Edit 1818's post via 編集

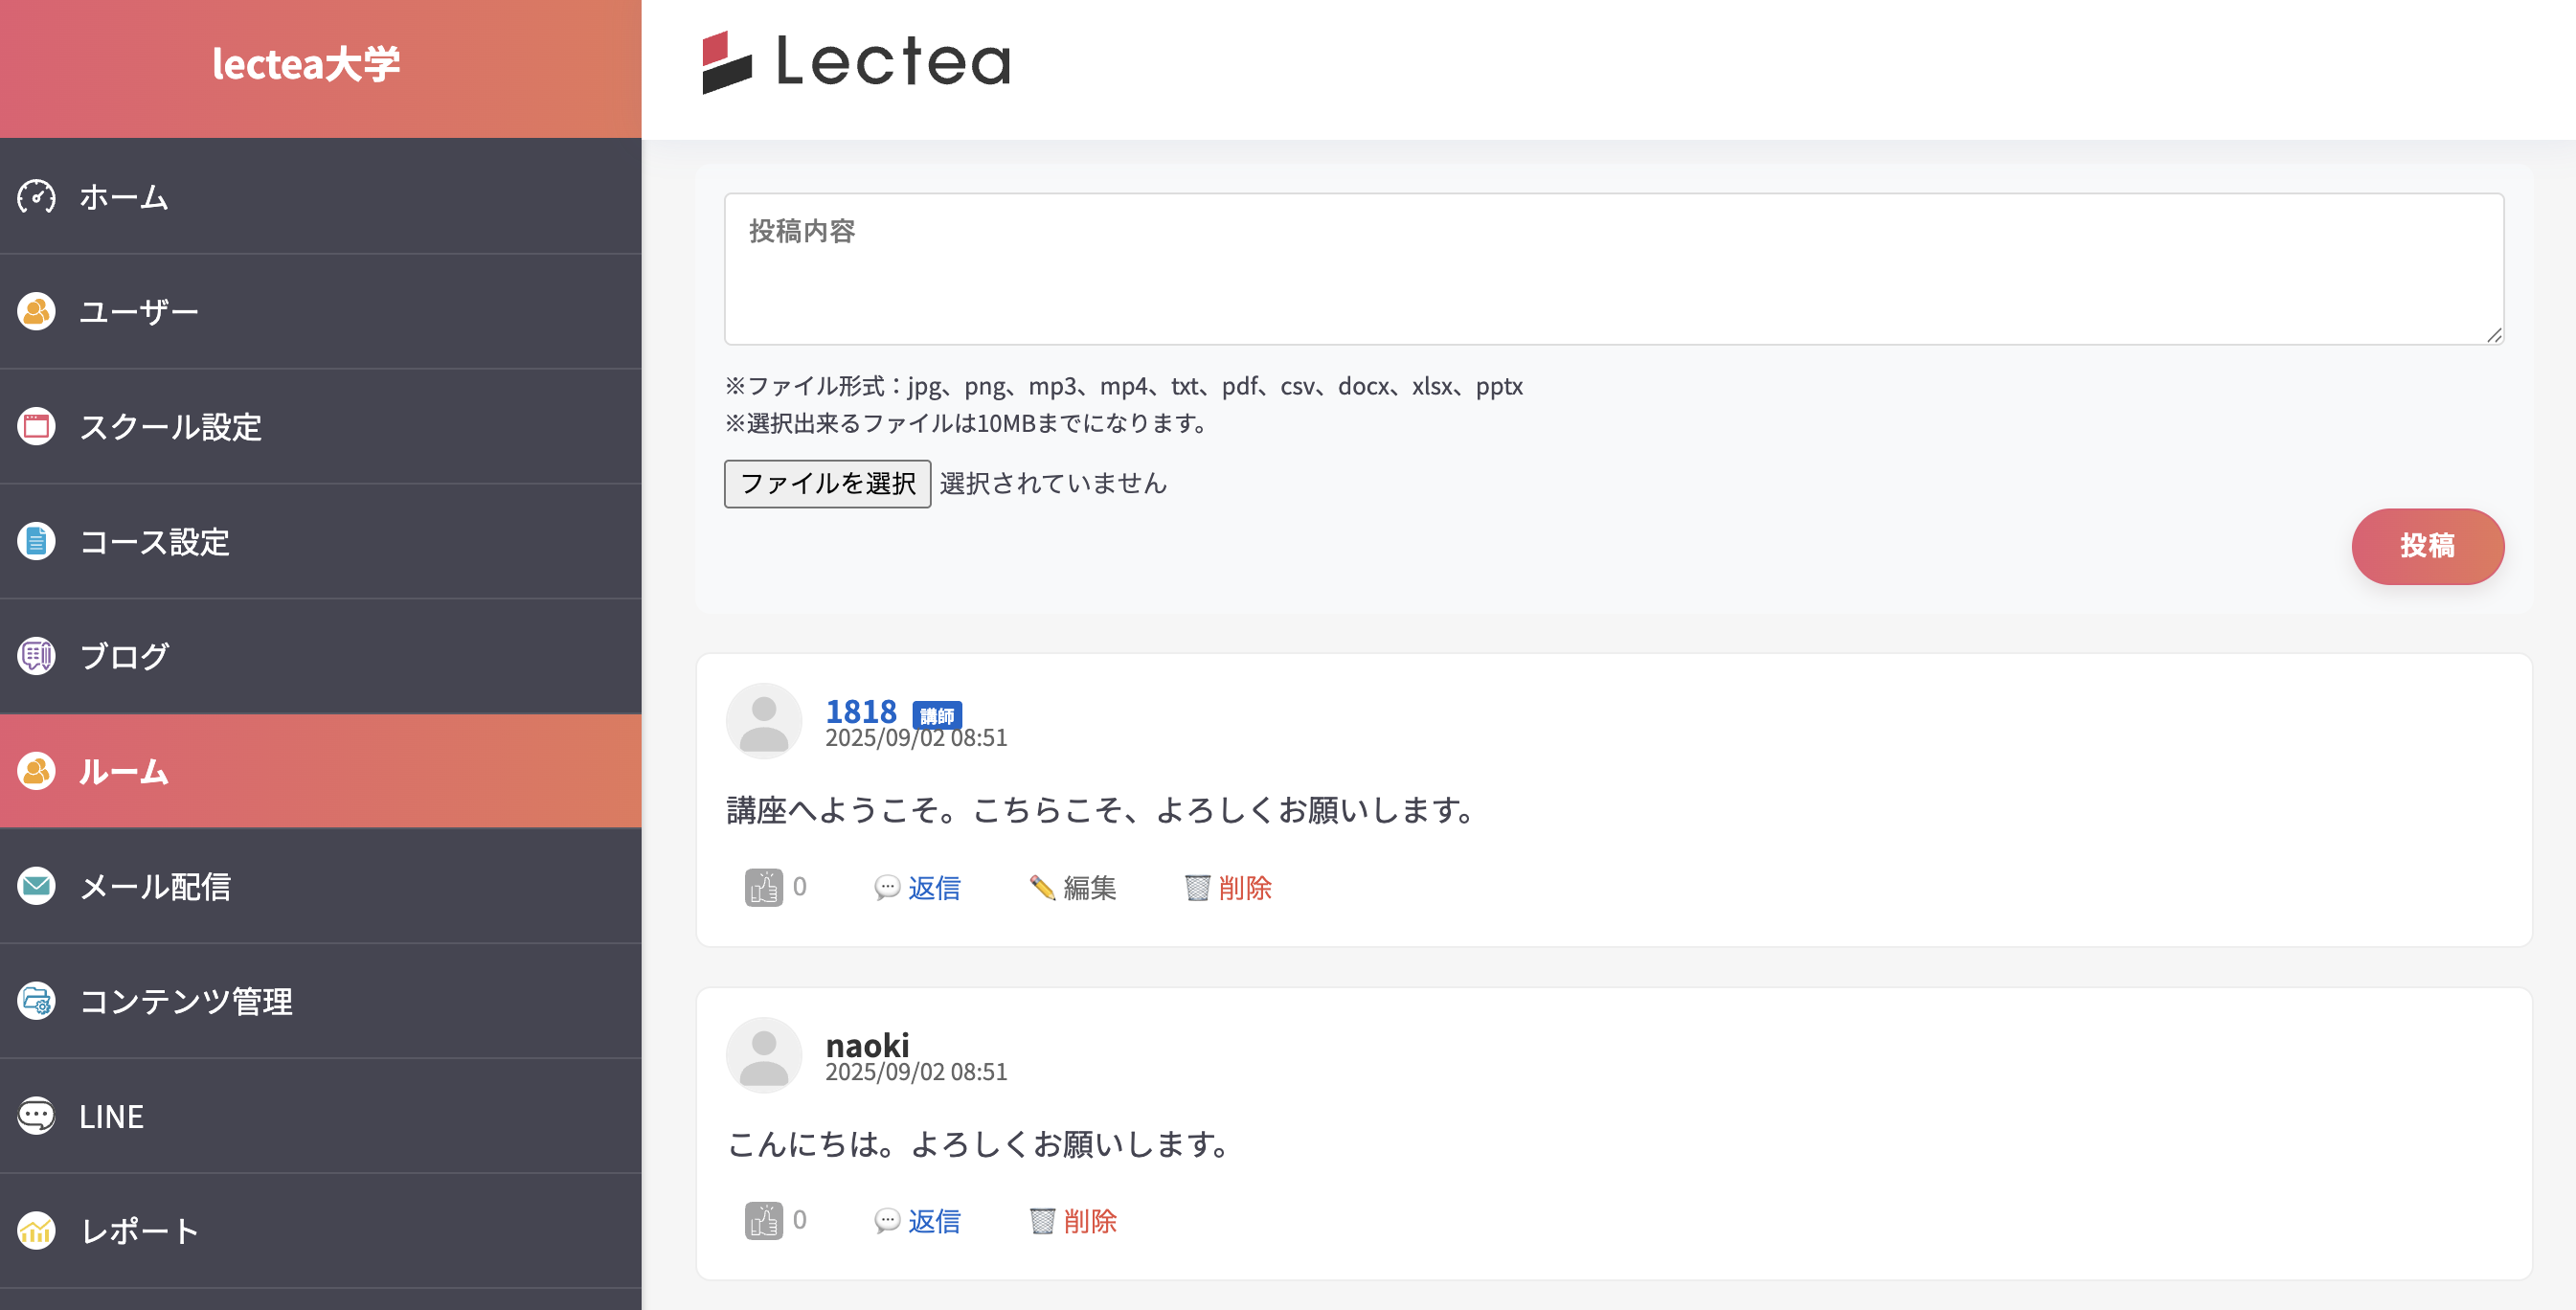coord(1087,887)
